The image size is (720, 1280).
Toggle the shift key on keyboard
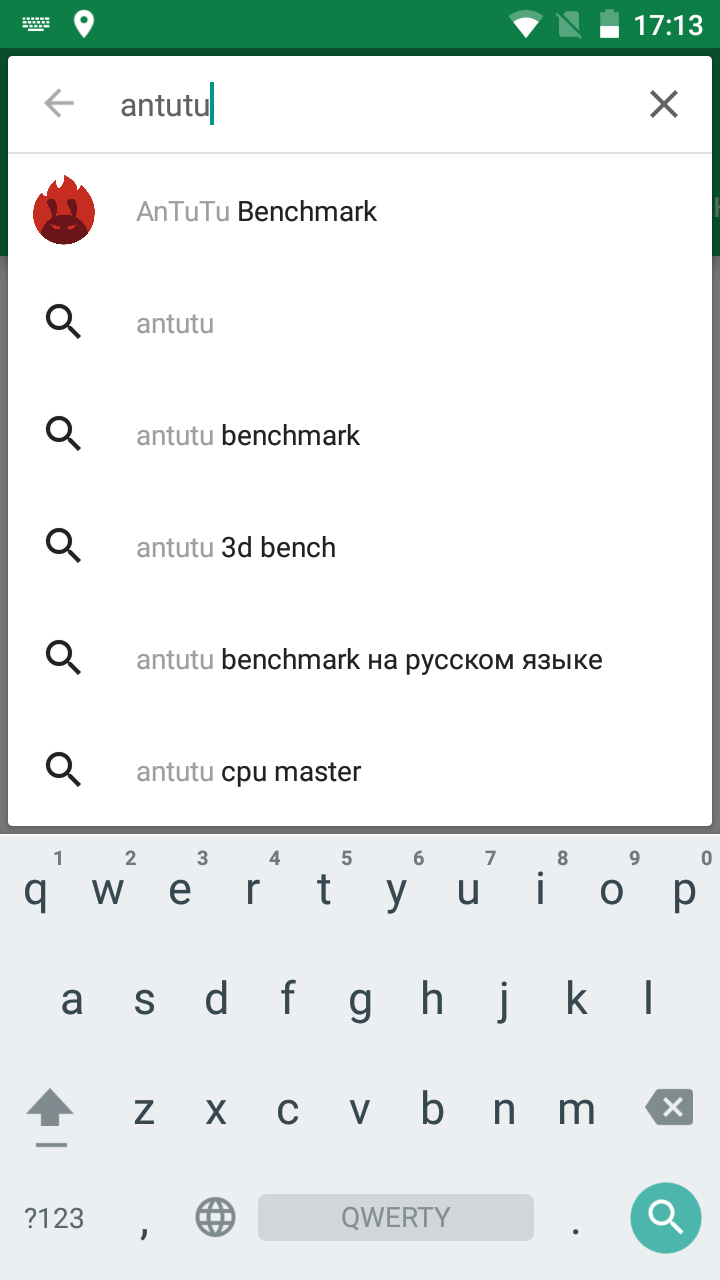(50, 1110)
